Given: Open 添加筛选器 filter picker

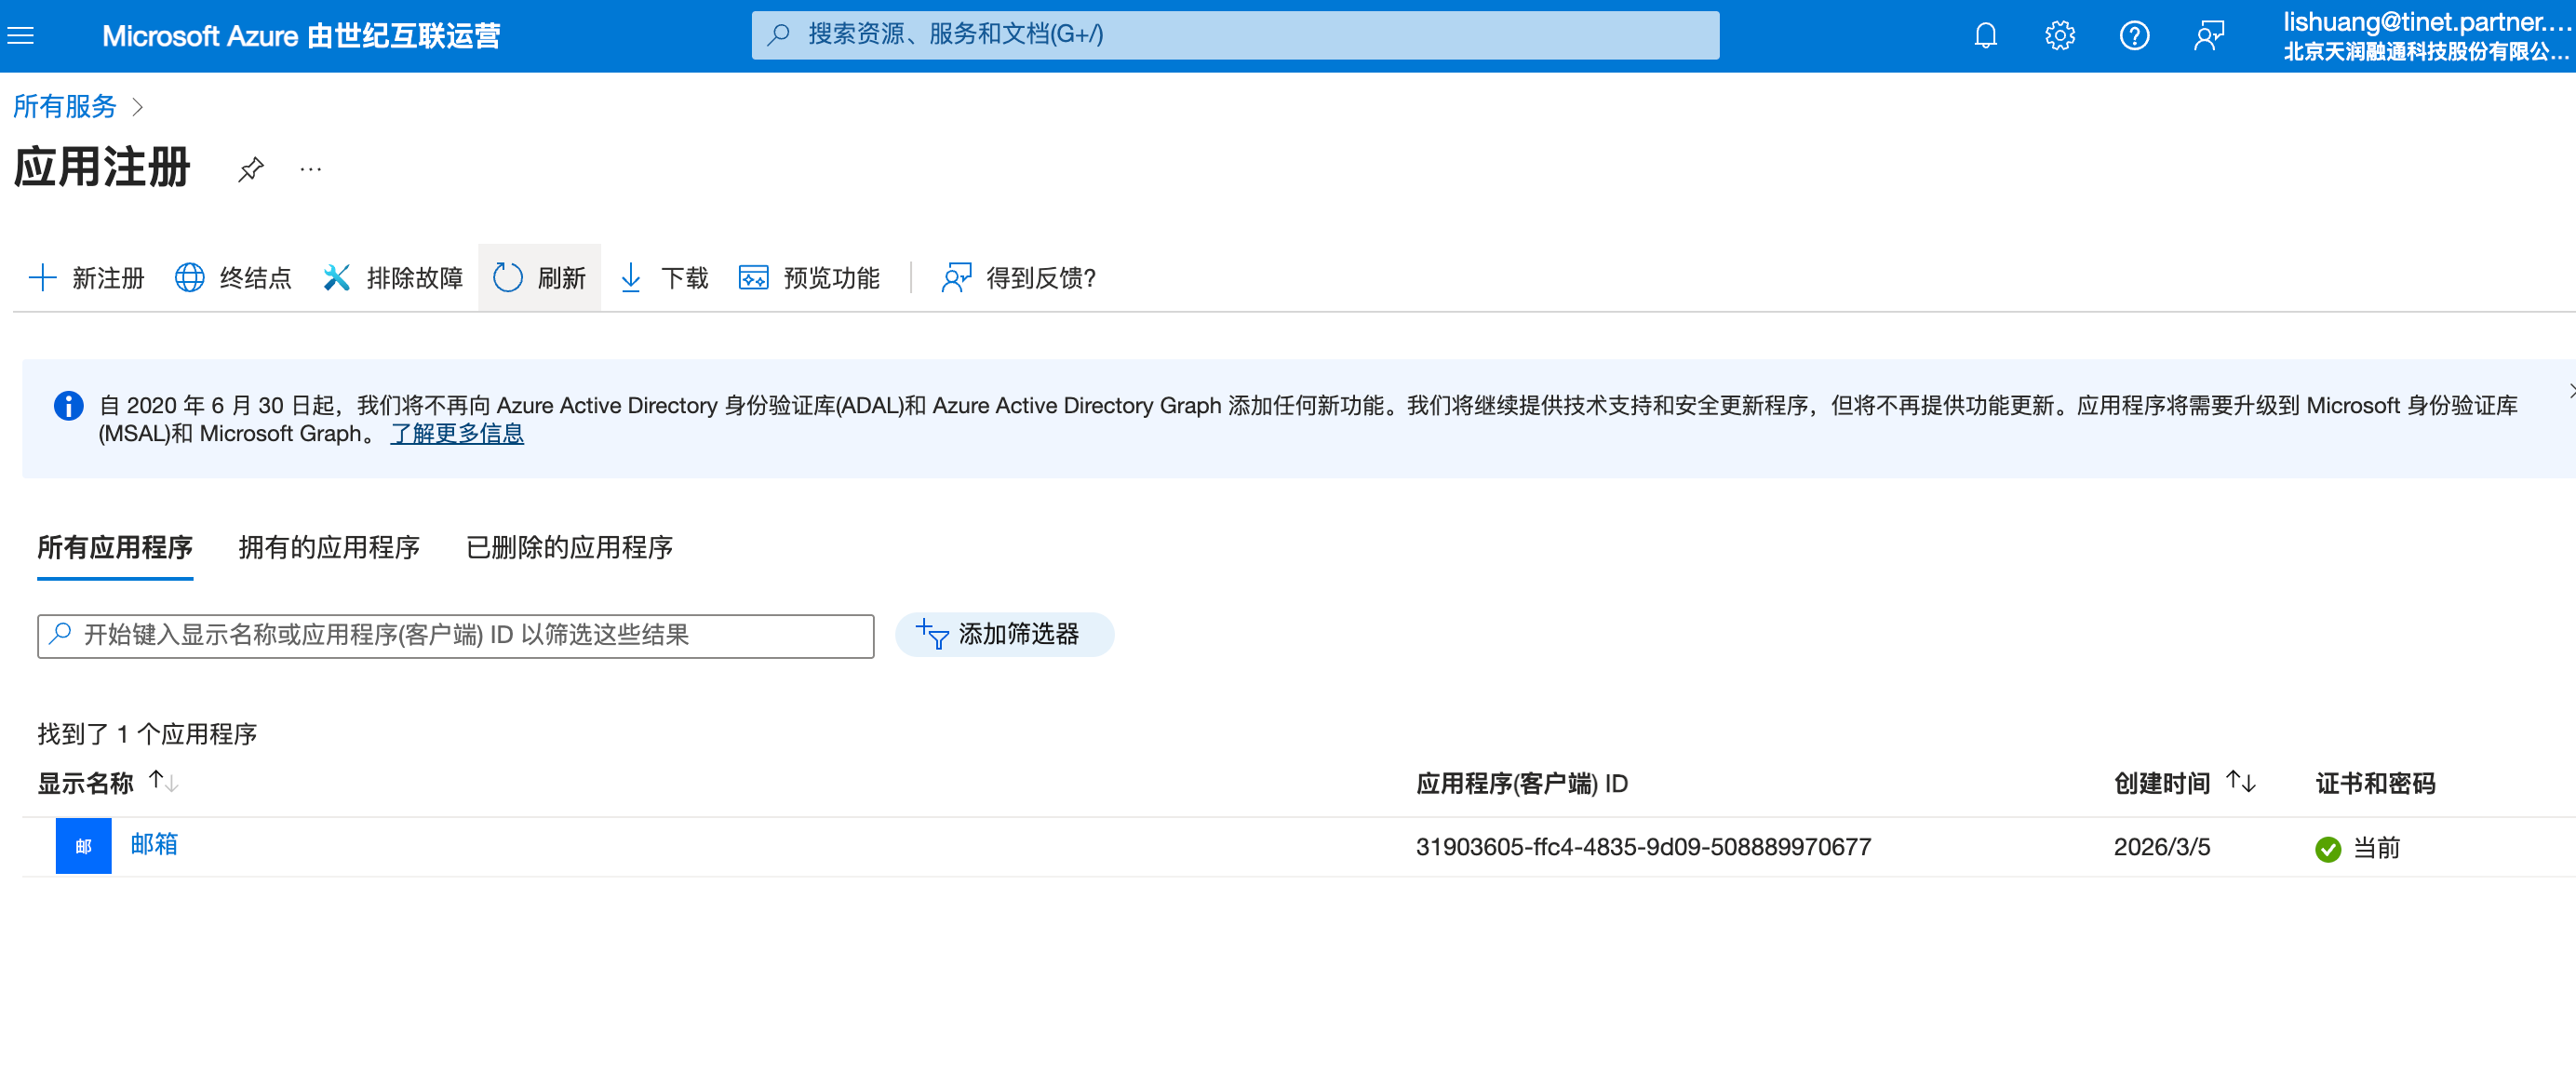Looking at the screenshot, I should (1003, 634).
